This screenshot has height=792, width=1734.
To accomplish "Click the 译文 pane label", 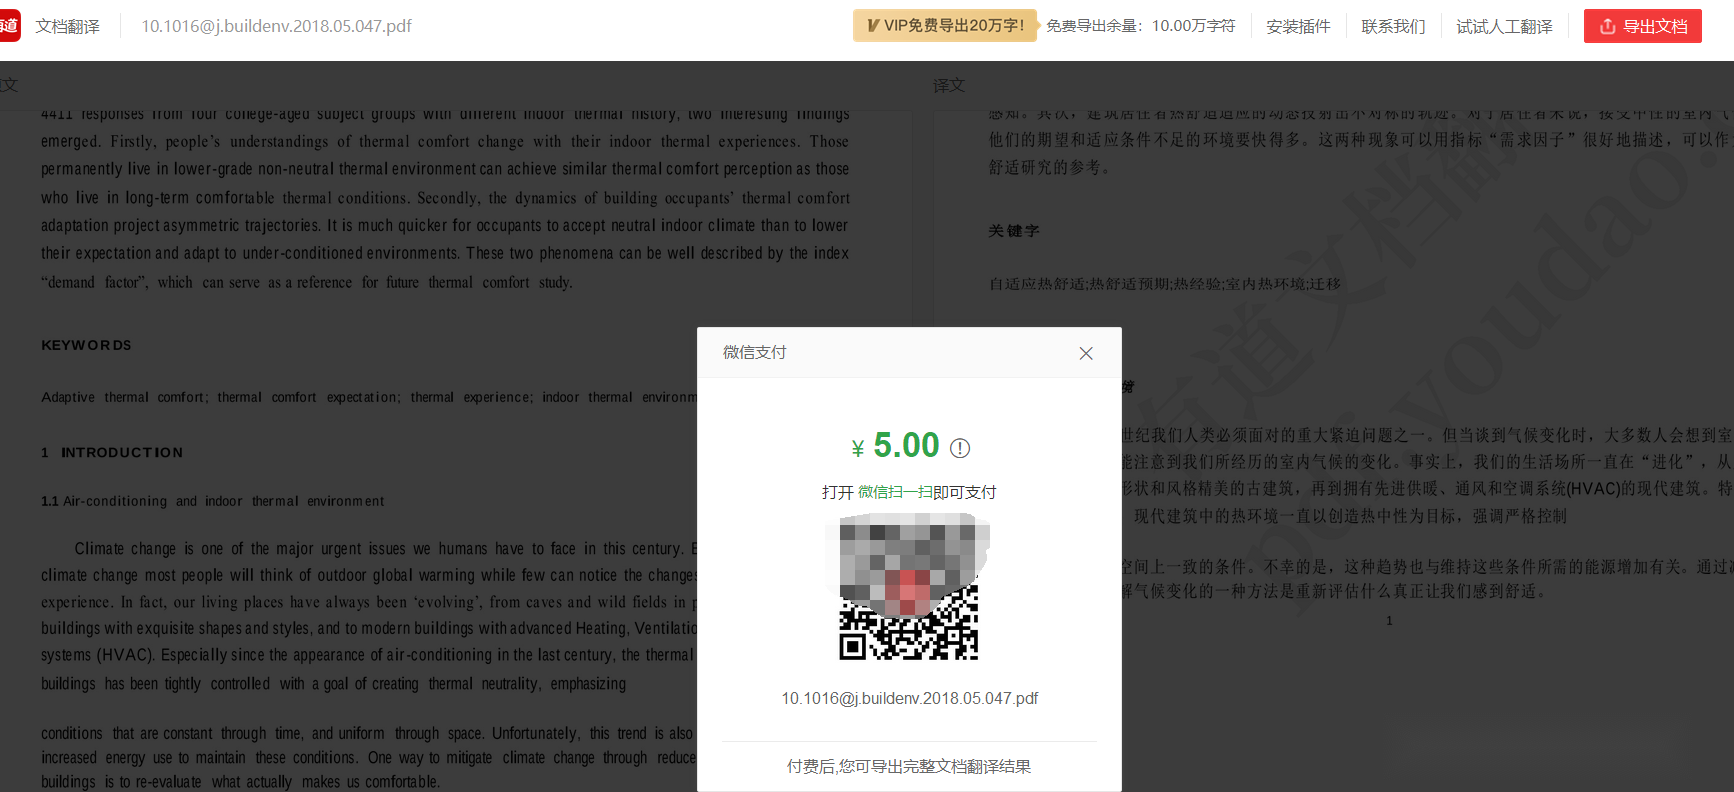I will coord(949,85).
